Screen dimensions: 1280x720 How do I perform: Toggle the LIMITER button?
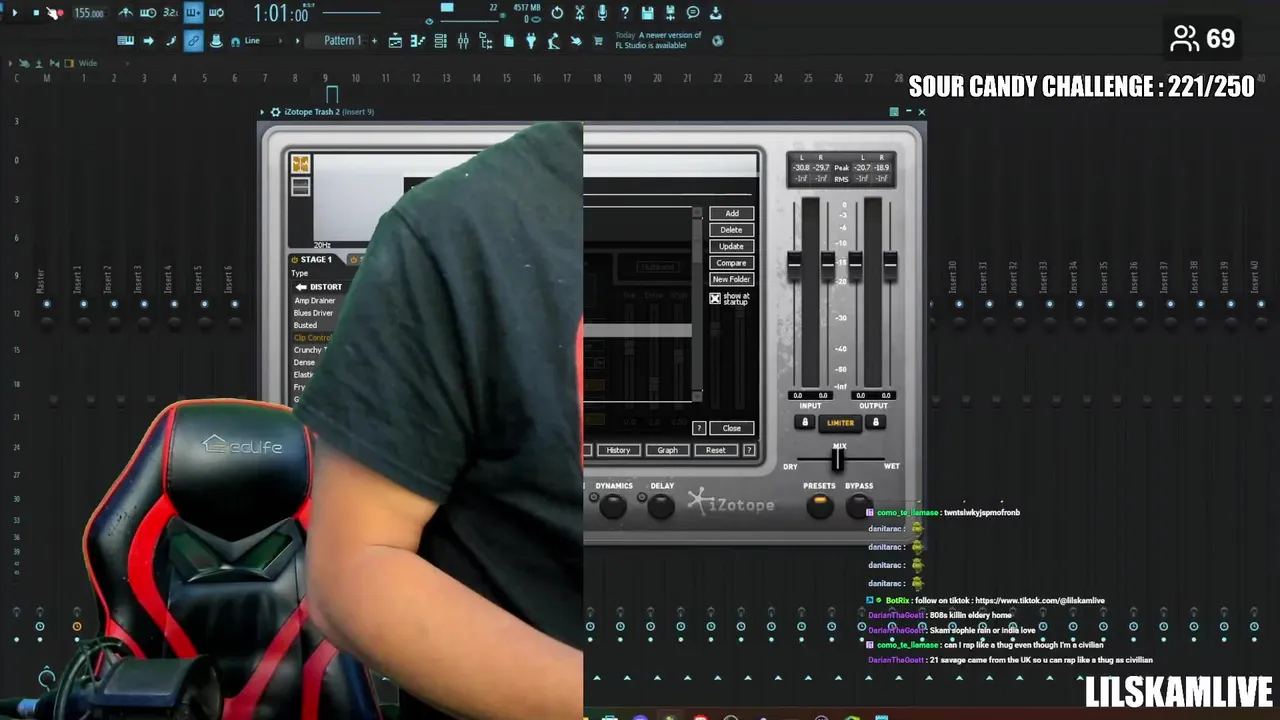(x=841, y=423)
